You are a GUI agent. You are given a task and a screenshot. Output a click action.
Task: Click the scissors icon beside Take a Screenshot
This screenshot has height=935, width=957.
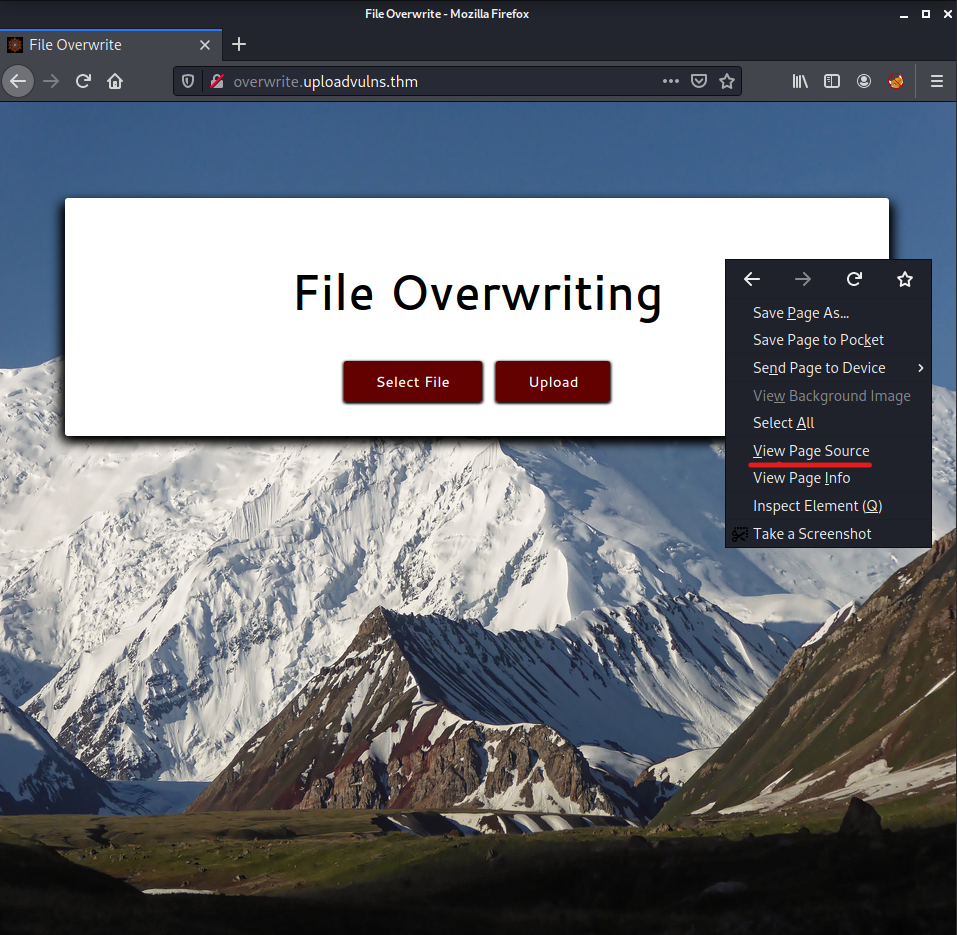(740, 535)
